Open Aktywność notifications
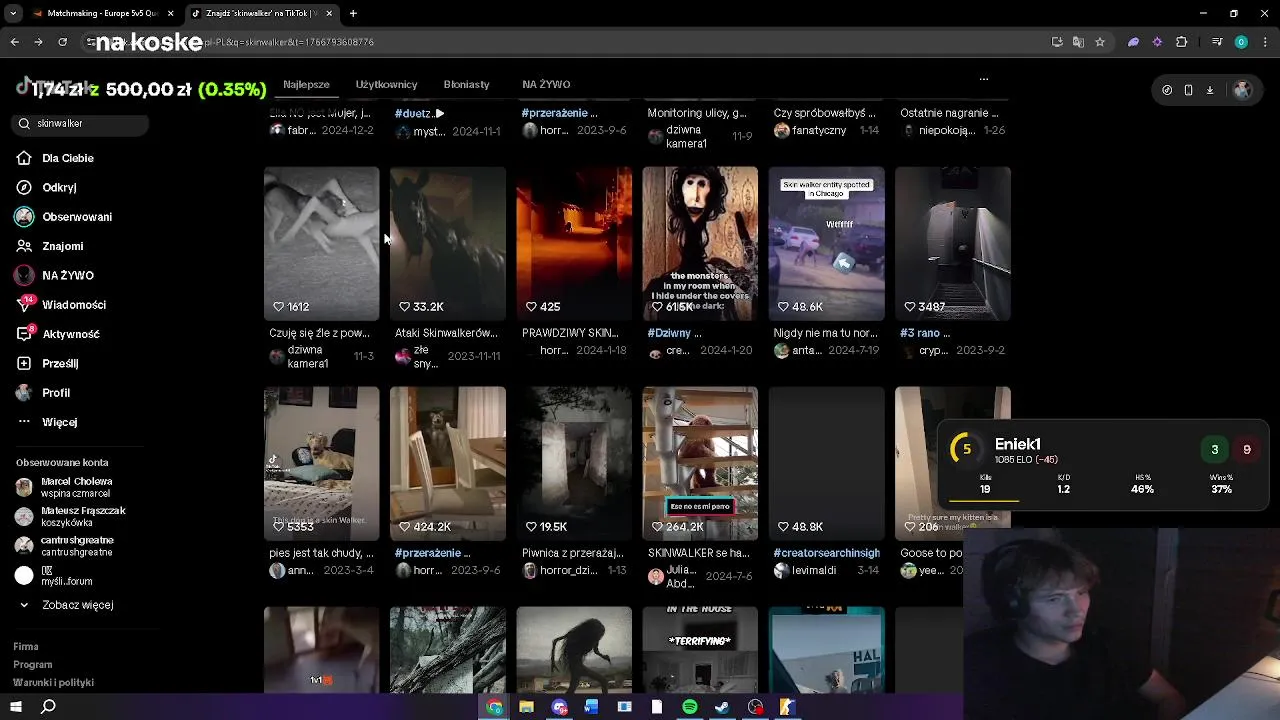Image resolution: width=1280 pixels, height=720 pixels. tap(58, 334)
